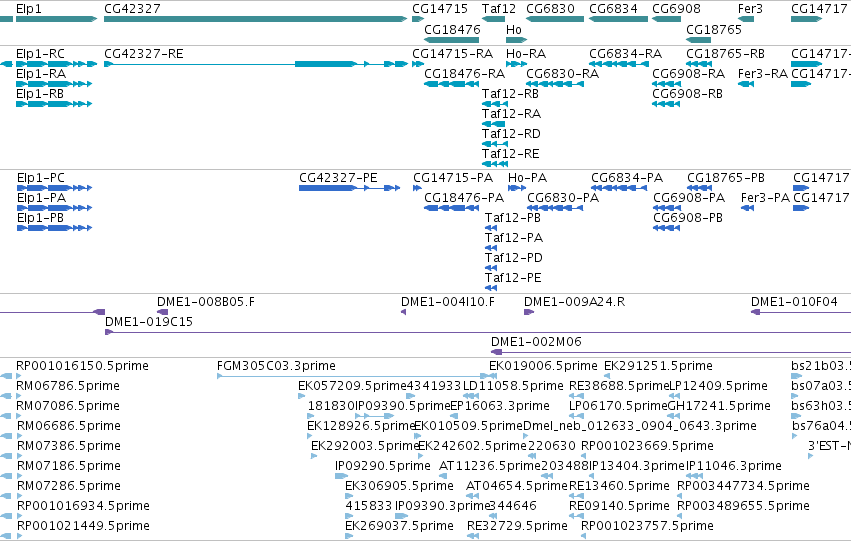Select the Ho-PA protein label
Screen dimensions: 851x541
527,178
